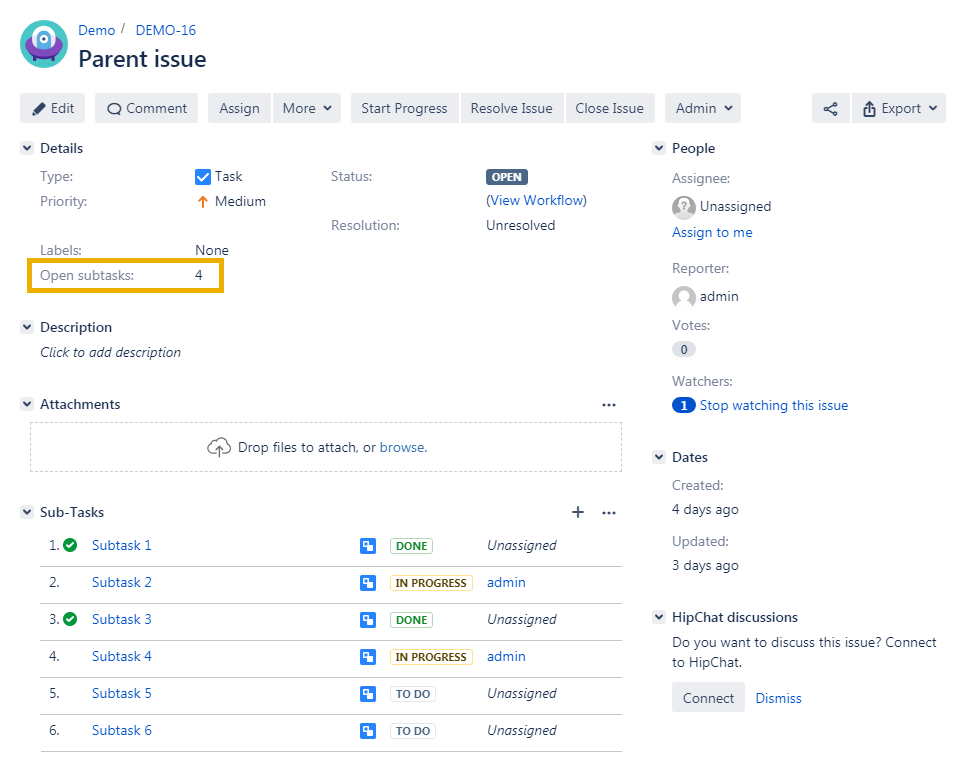Open Subtask 1

(121, 545)
